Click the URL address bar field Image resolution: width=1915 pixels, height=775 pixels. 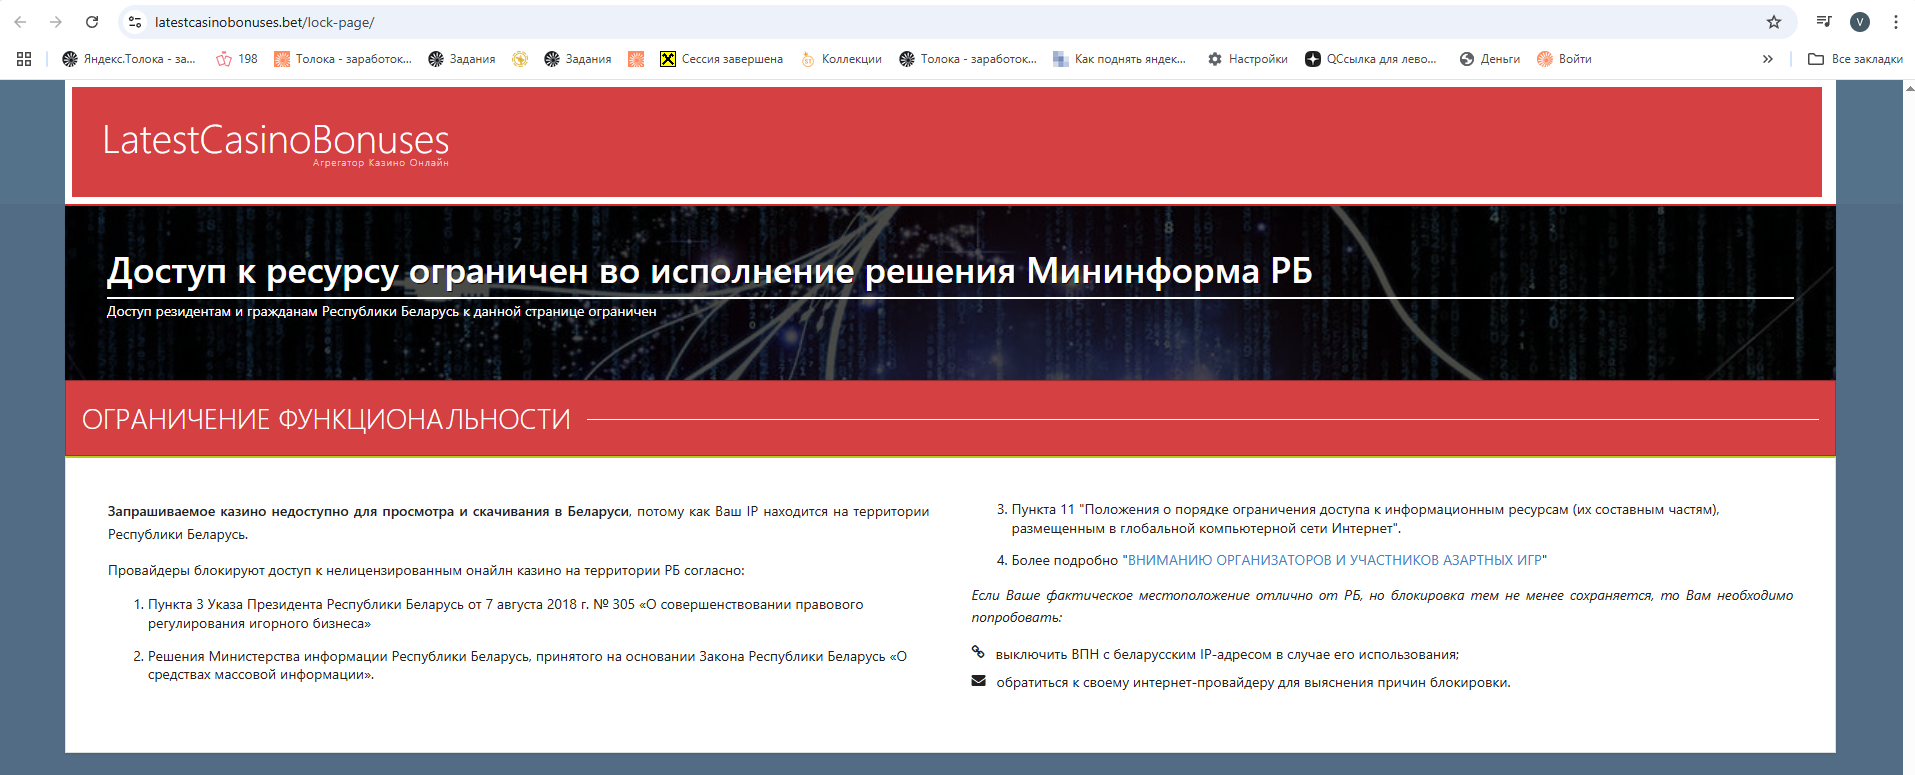(900, 22)
